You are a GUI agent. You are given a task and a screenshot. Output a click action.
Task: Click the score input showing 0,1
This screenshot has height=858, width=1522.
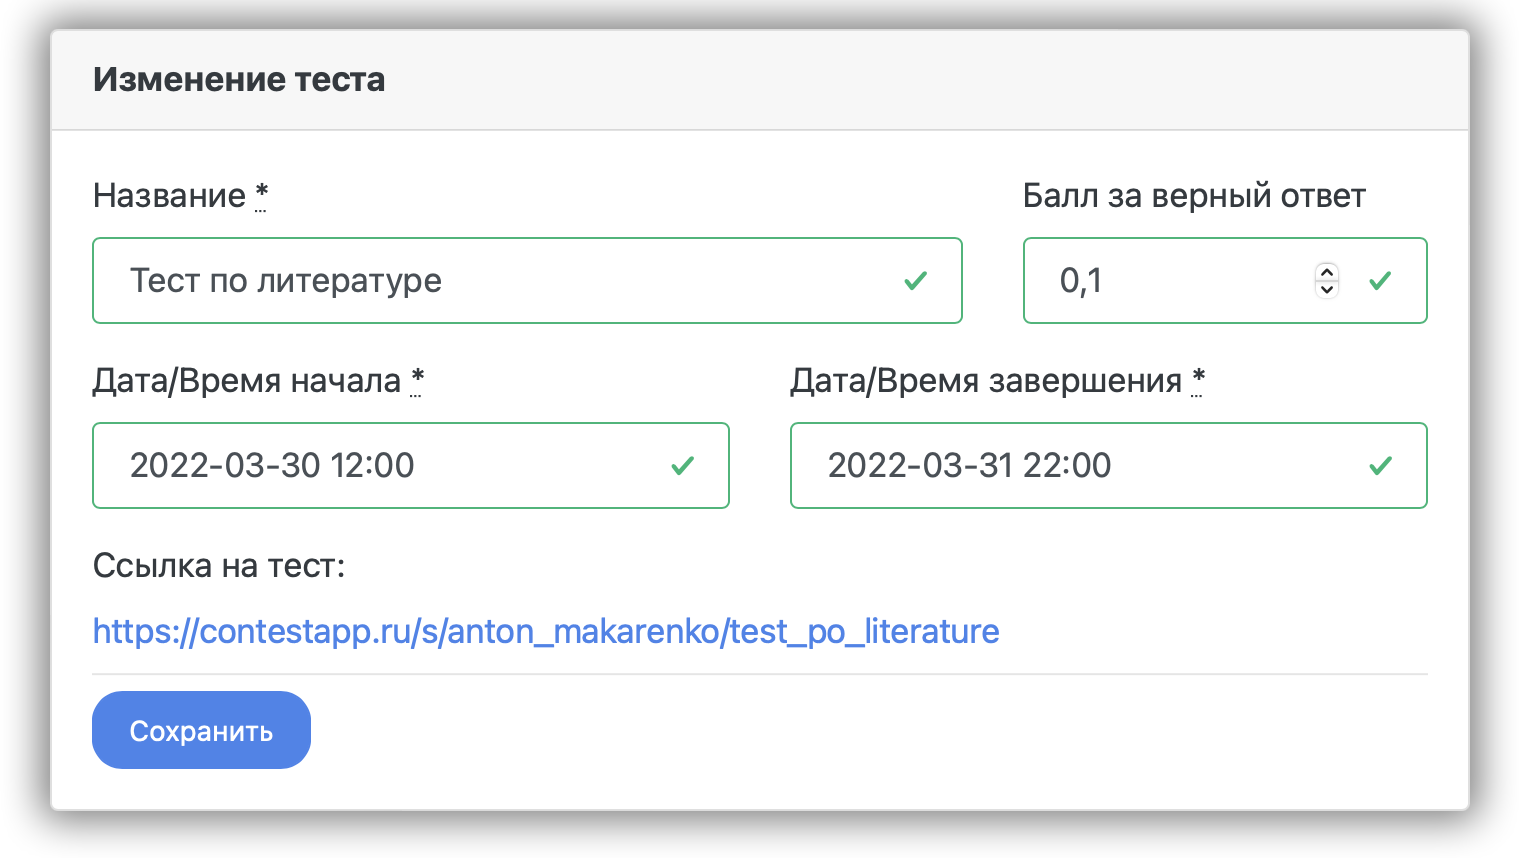tap(1170, 281)
